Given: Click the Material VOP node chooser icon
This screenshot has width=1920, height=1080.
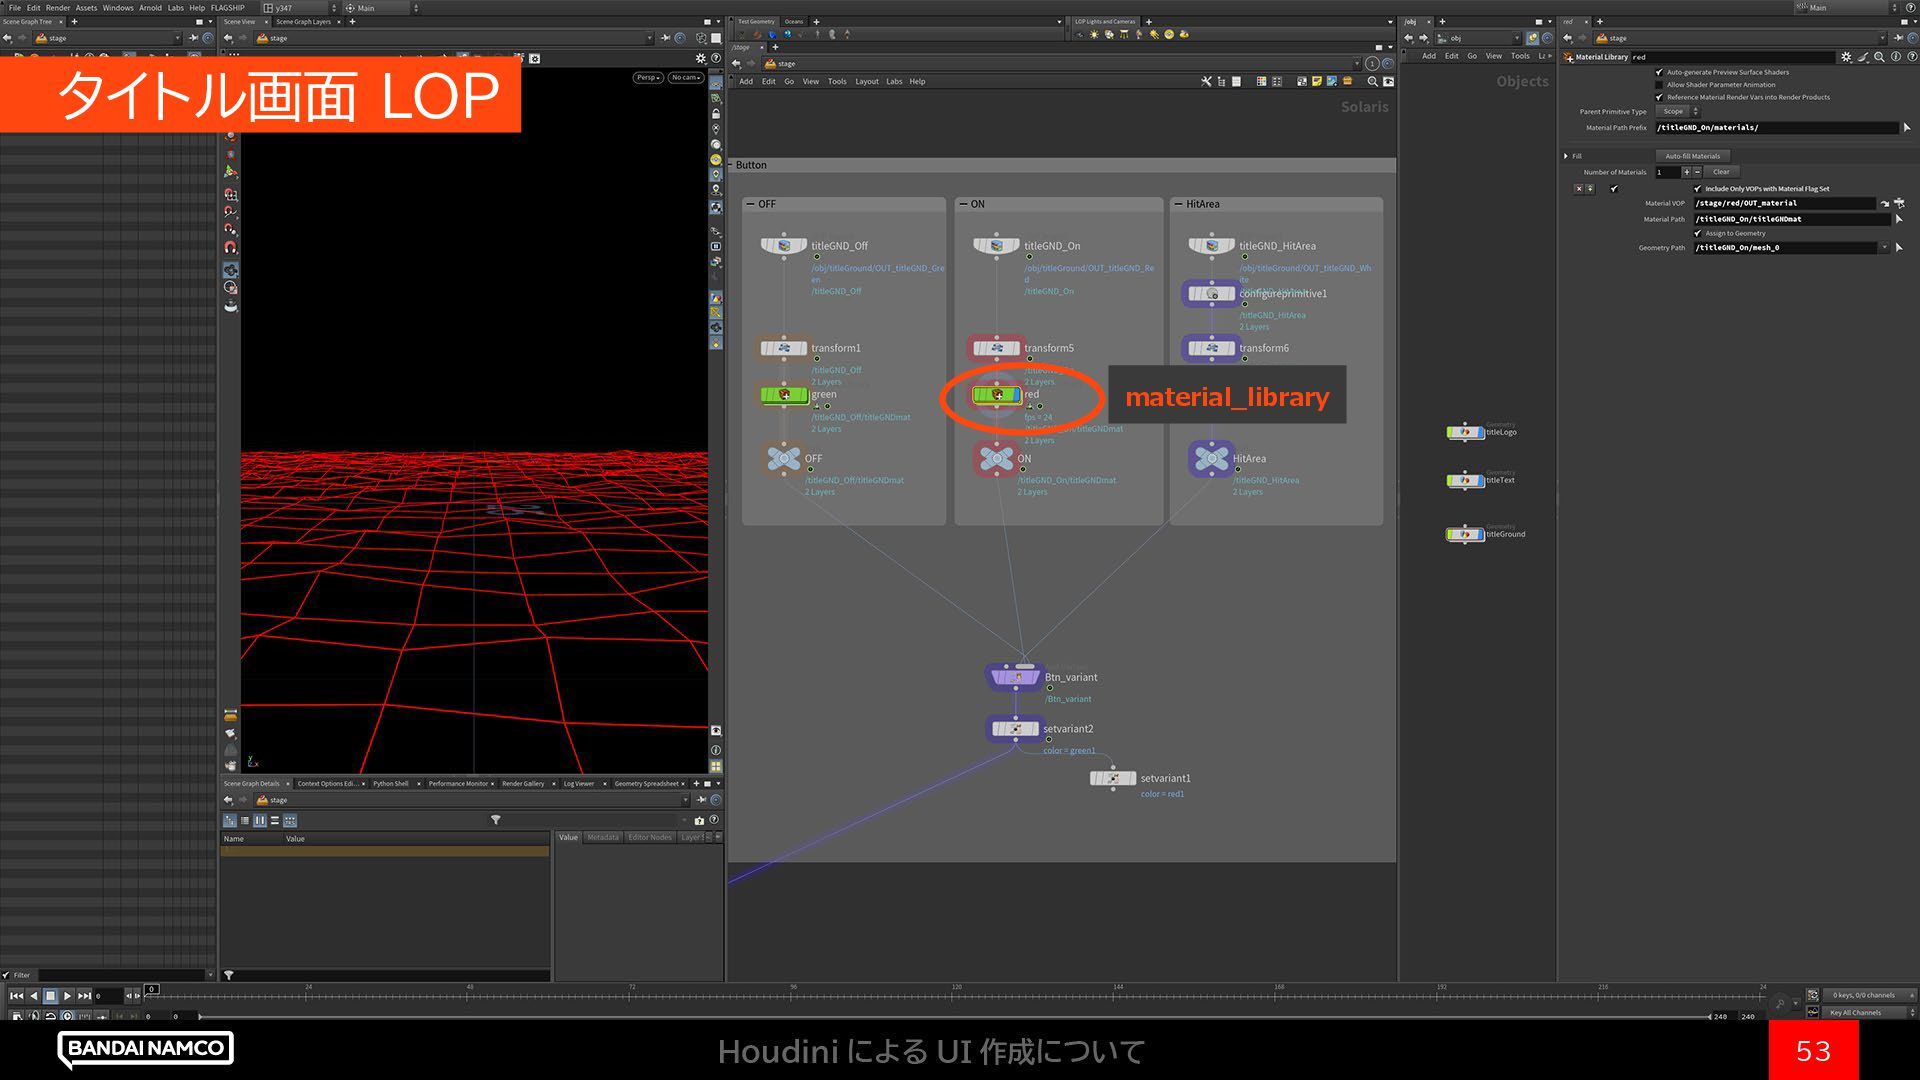Looking at the screenshot, I should [1898, 203].
